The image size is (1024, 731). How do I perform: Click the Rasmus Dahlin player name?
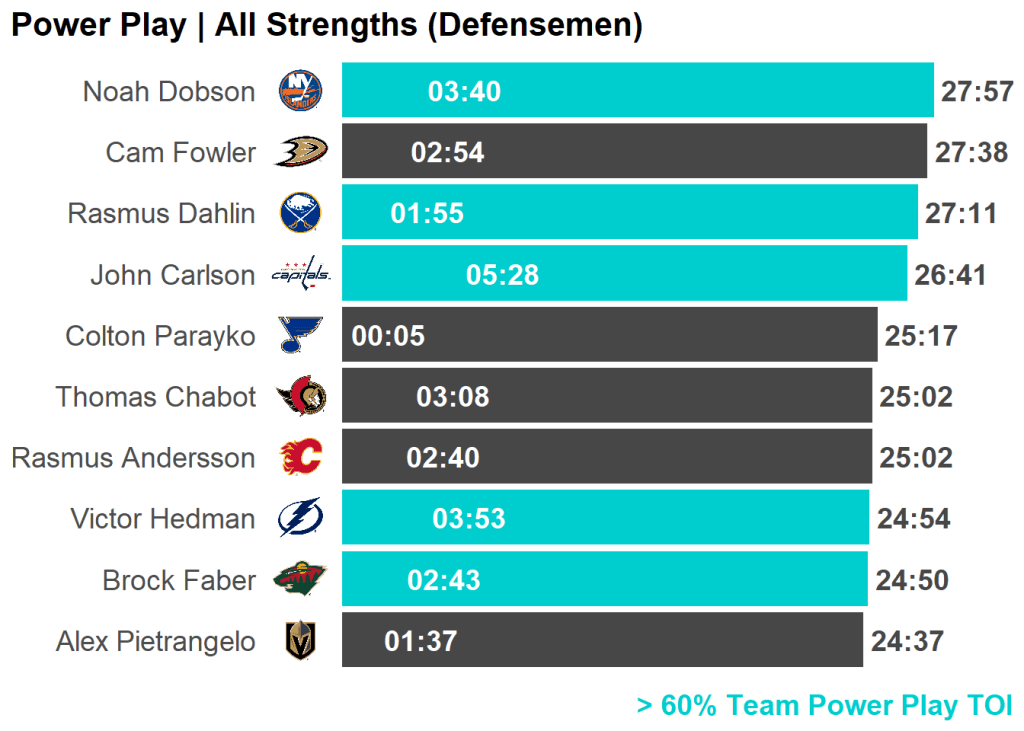pos(161,213)
